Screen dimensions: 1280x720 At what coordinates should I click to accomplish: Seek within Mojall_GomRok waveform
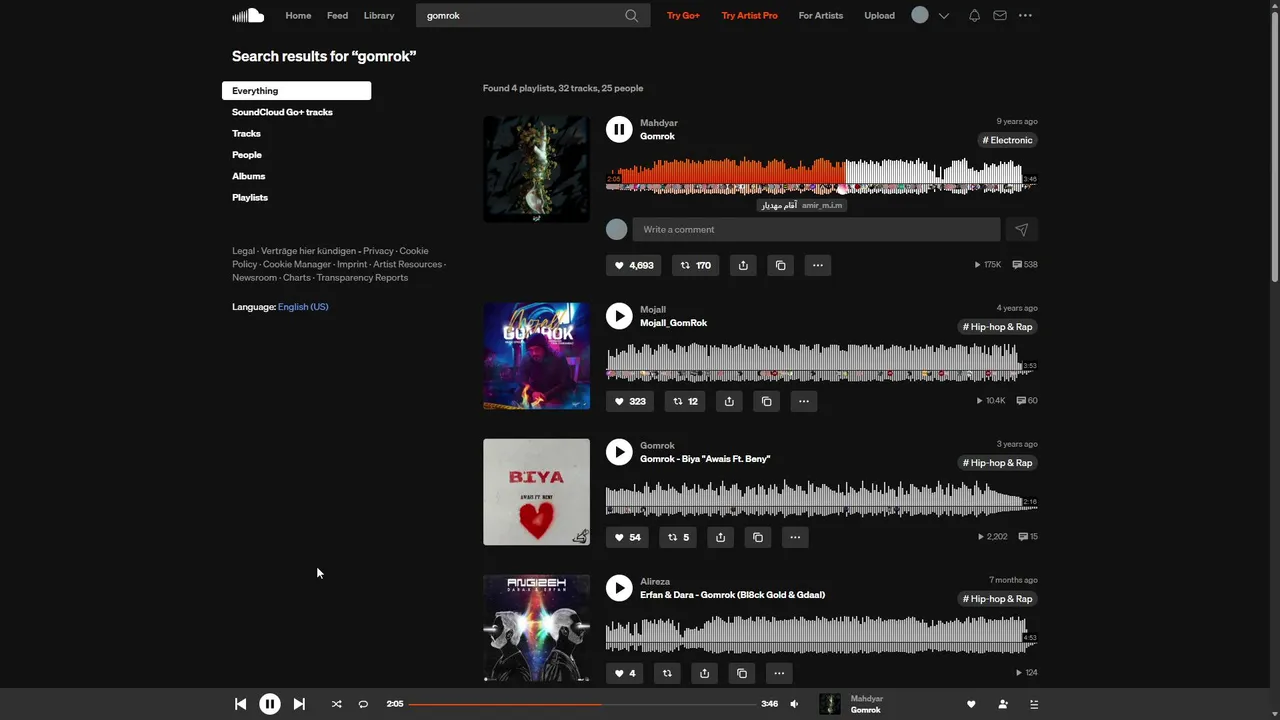(821, 361)
